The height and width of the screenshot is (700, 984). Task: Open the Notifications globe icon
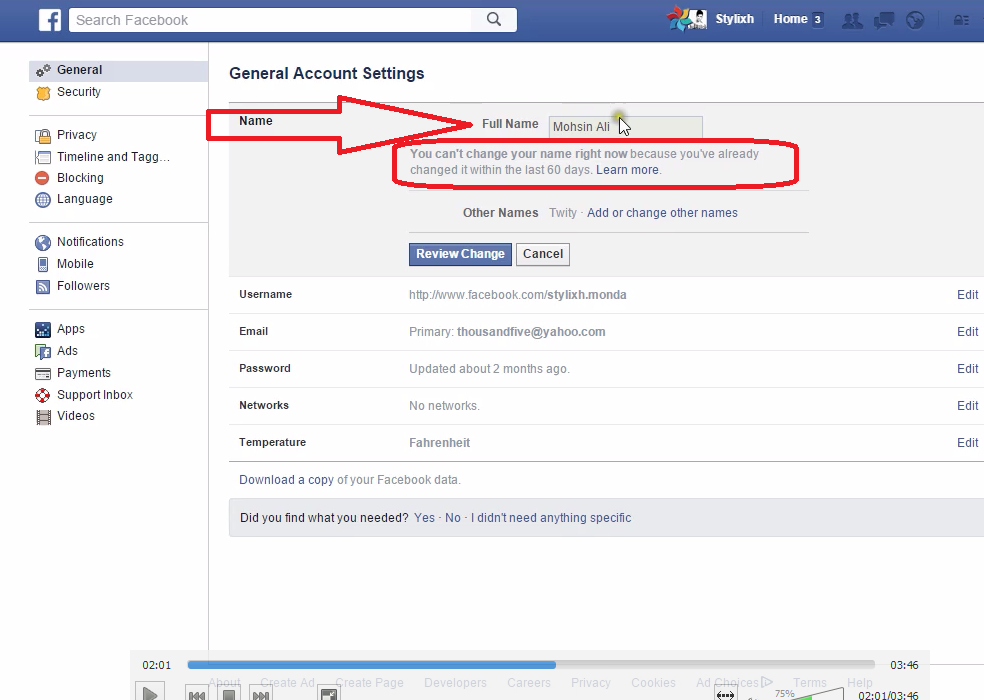tap(916, 21)
